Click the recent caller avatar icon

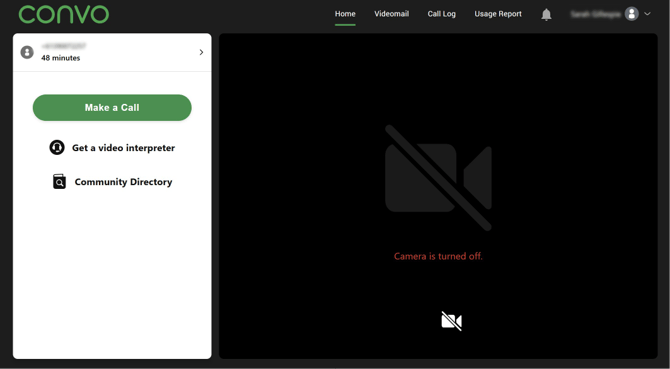pos(27,52)
